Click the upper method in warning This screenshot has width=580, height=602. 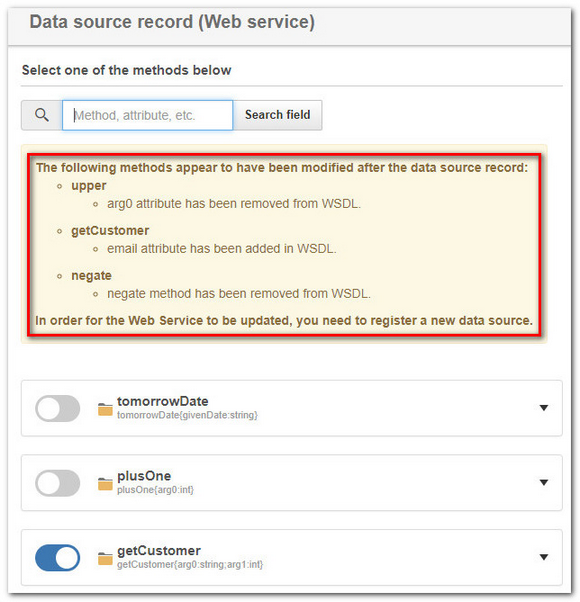(x=89, y=186)
